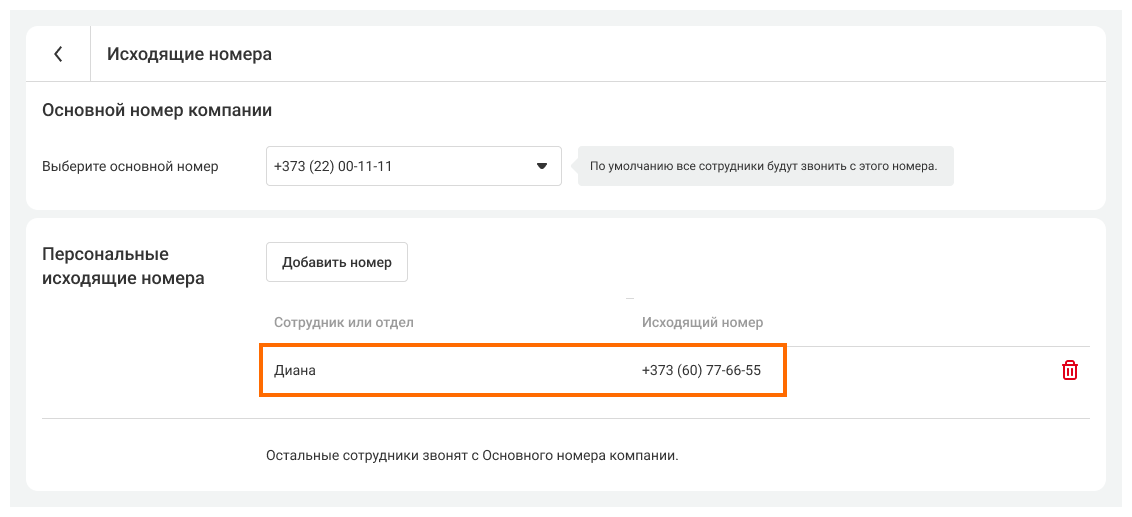The image size is (1132, 517).
Task: Click the Основной номер компании heading
Action: click(157, 110)
